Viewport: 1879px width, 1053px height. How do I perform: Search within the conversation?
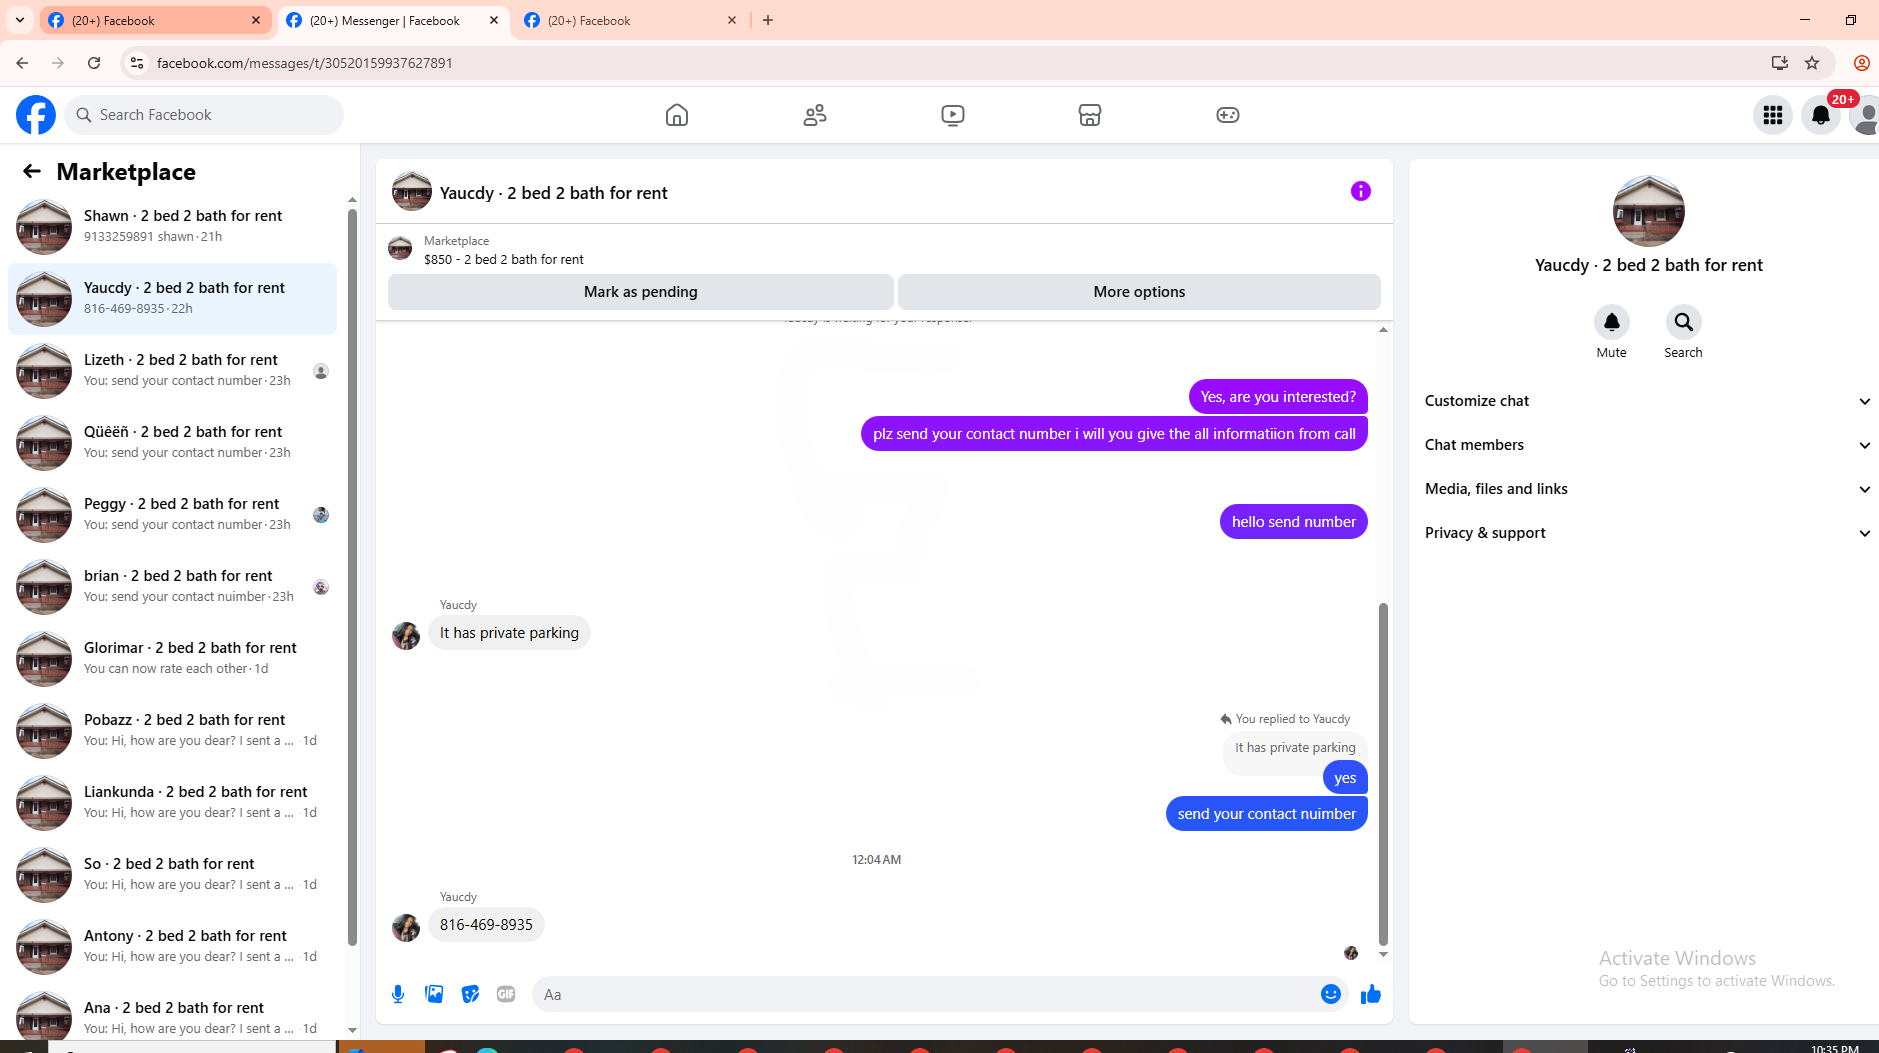[1684, 322]
